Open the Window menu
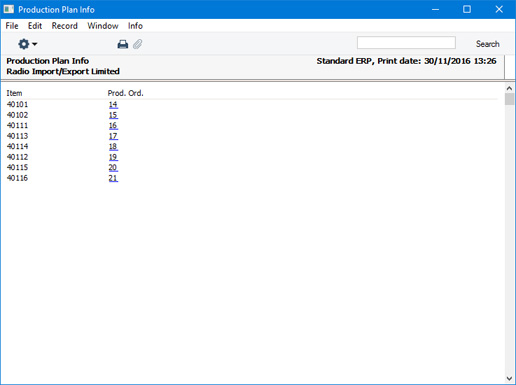Image resolution: width=516 pixels, height=385 pixels. (x=103, y=26)
